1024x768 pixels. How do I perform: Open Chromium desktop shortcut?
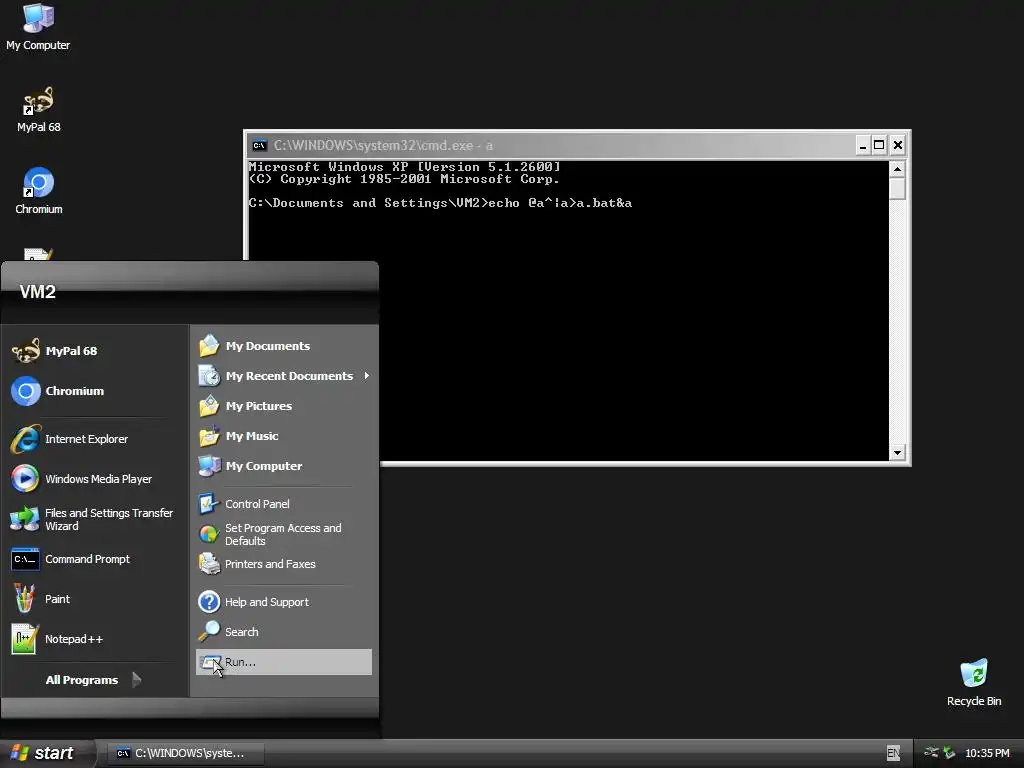pyautogui.click(x=39, y=191)
